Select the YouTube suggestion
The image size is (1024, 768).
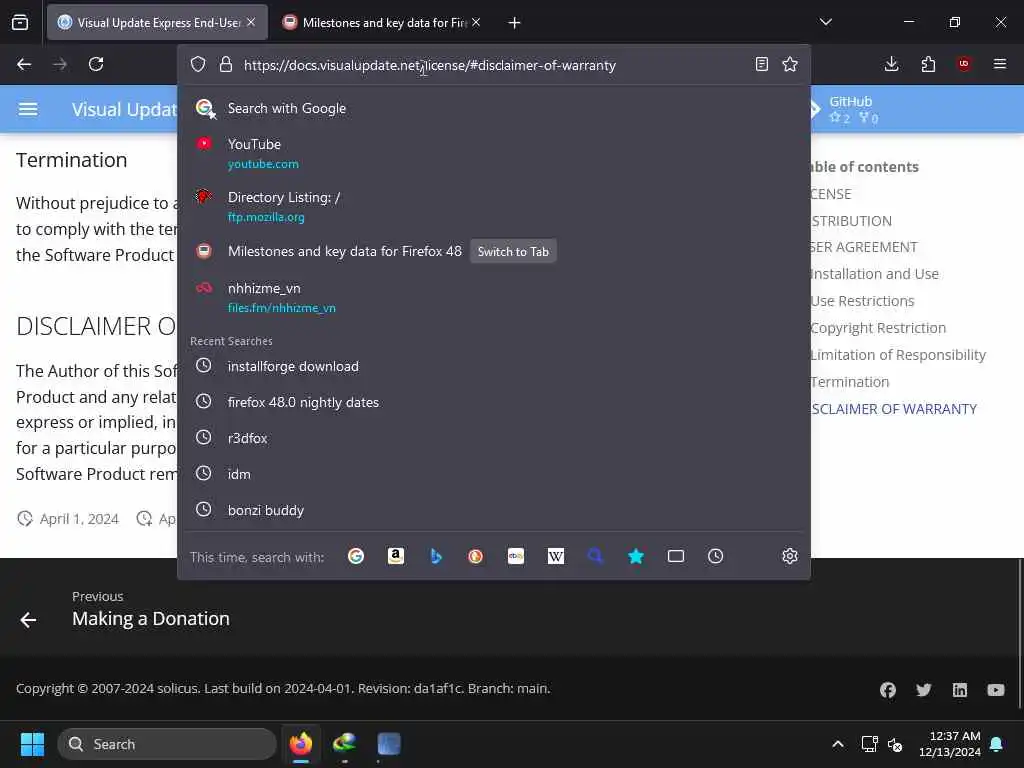point(494,153)
